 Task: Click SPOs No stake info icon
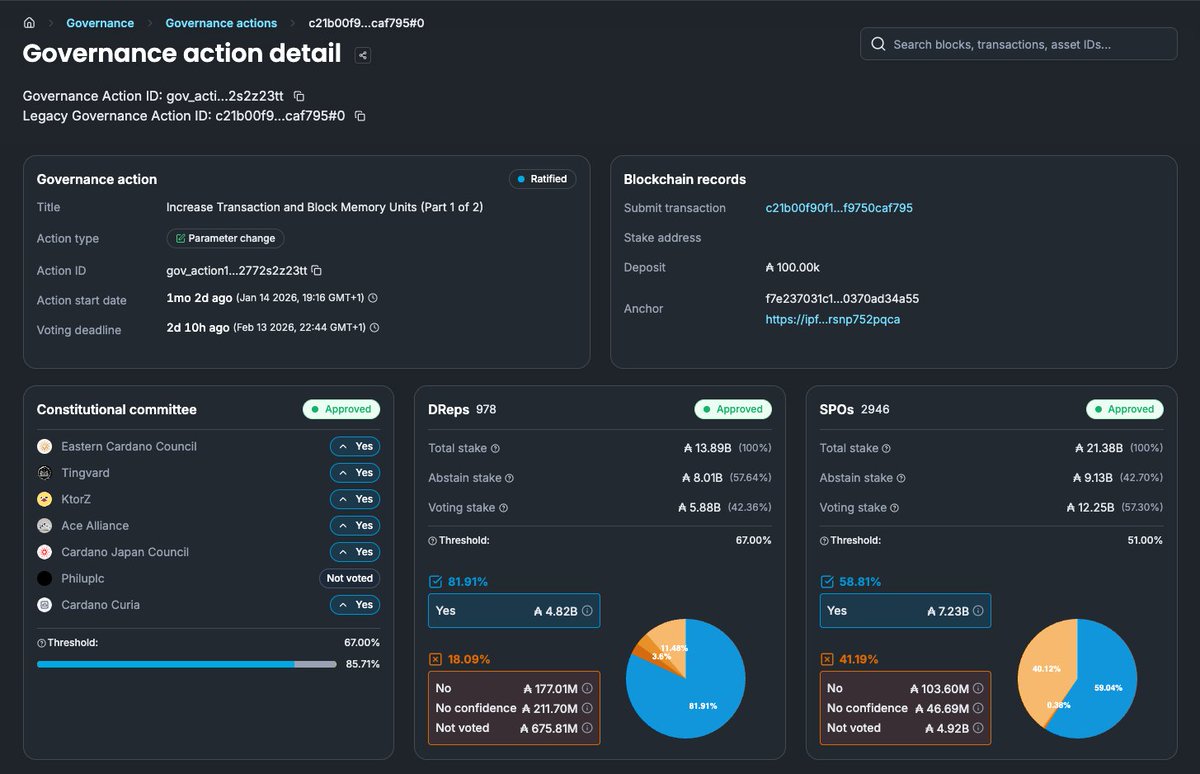coord(978,688)
